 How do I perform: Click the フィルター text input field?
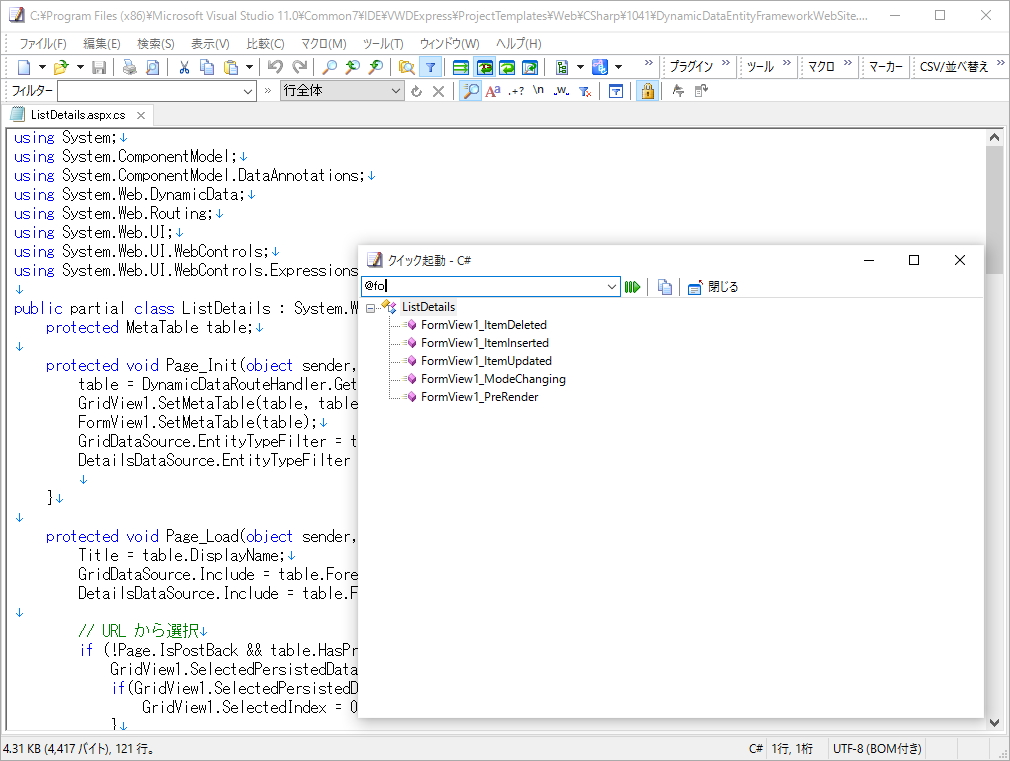click(x=149, y=91)
